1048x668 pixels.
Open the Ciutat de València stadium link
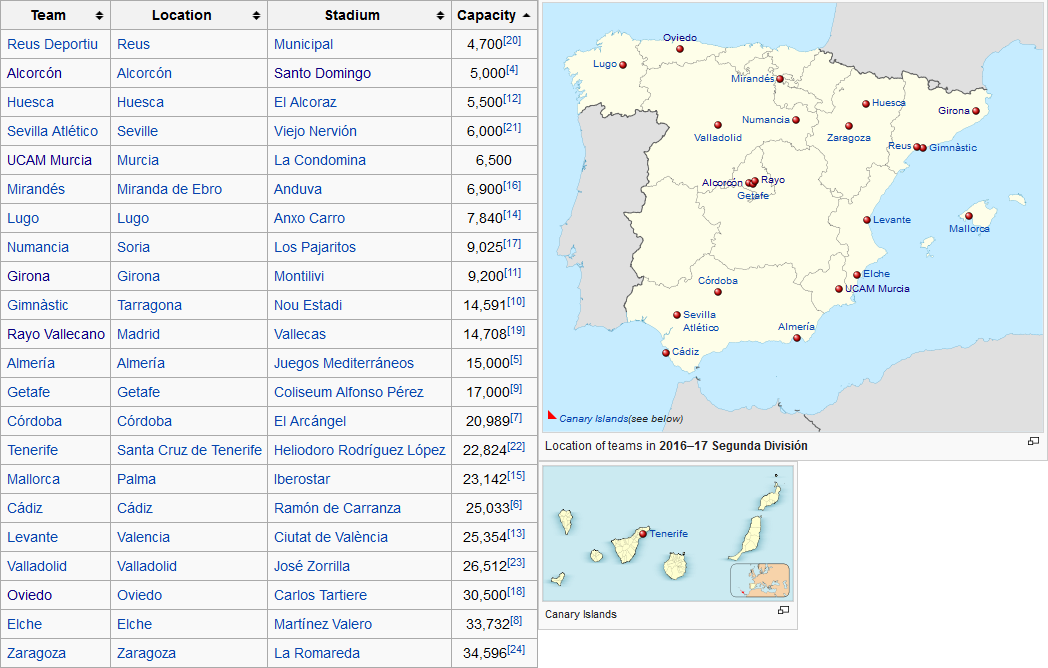coord(330,537)
